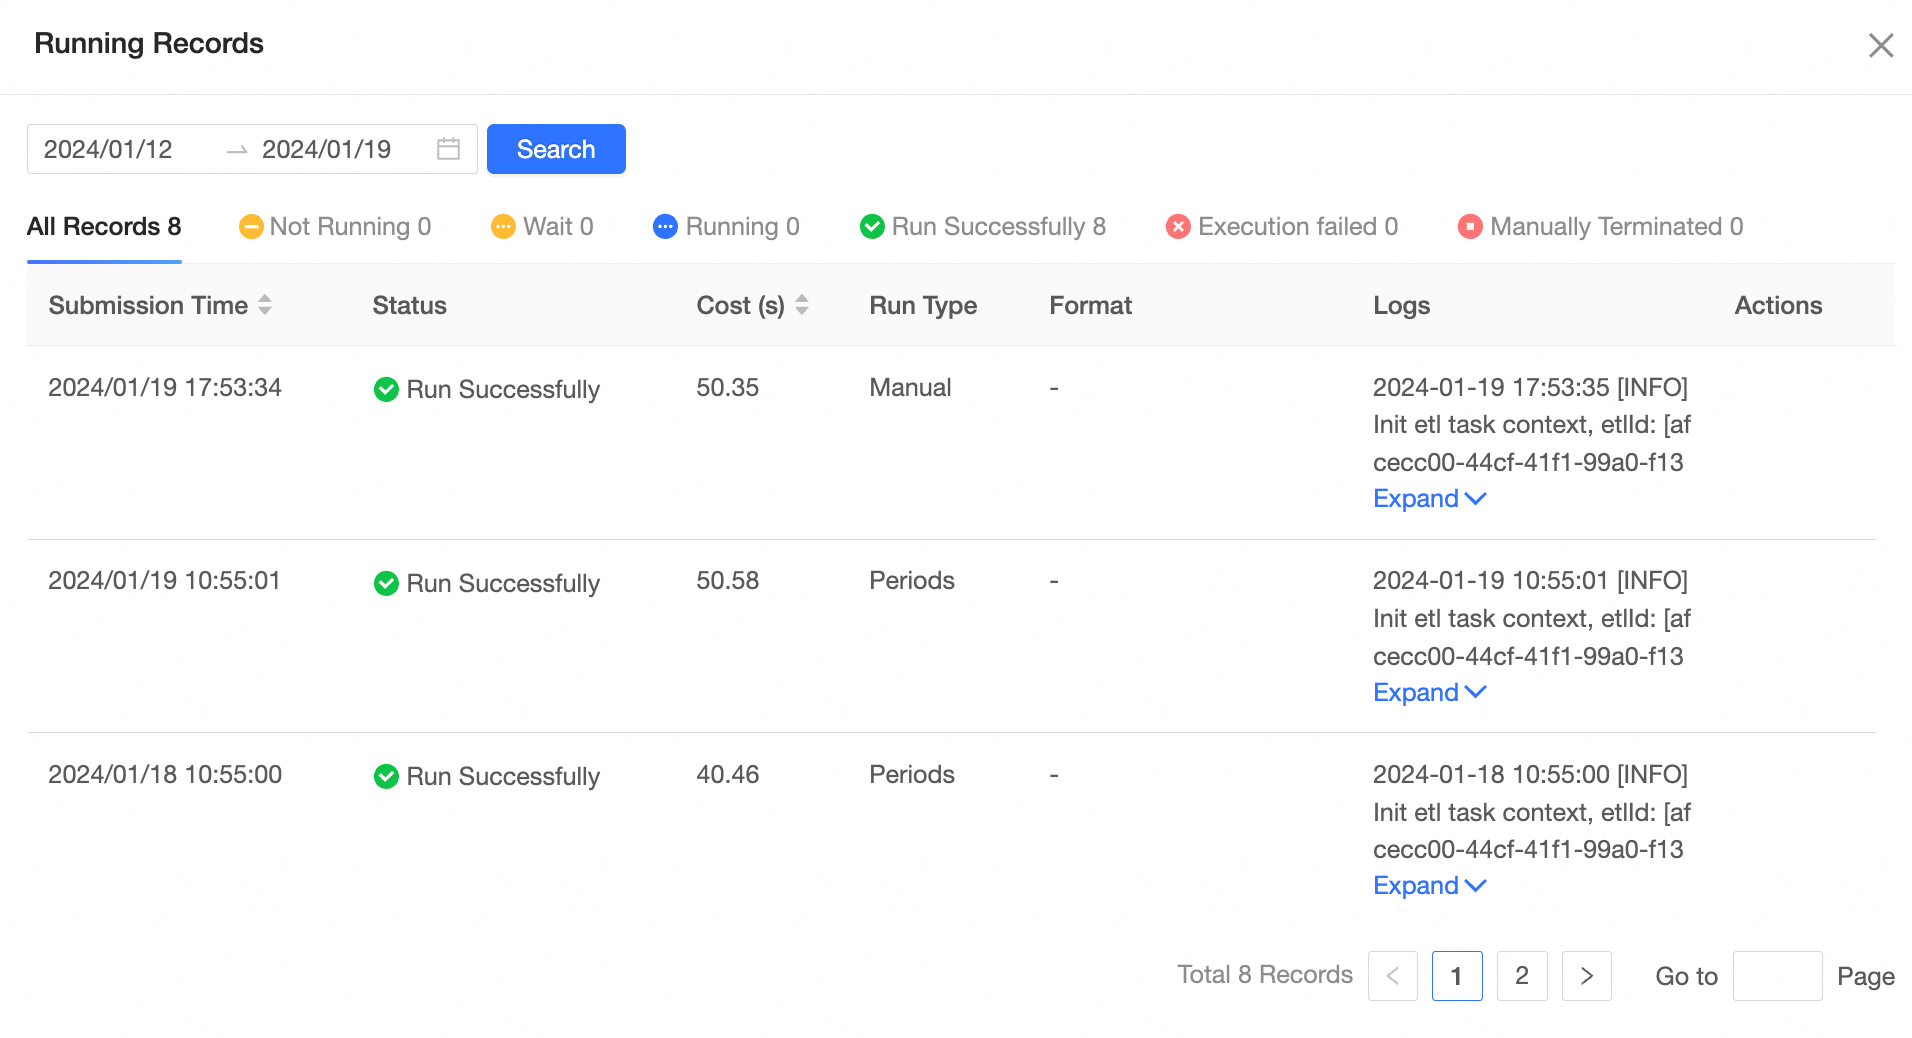Expand logs for 17:53:34 manual run

[1429, 498]
